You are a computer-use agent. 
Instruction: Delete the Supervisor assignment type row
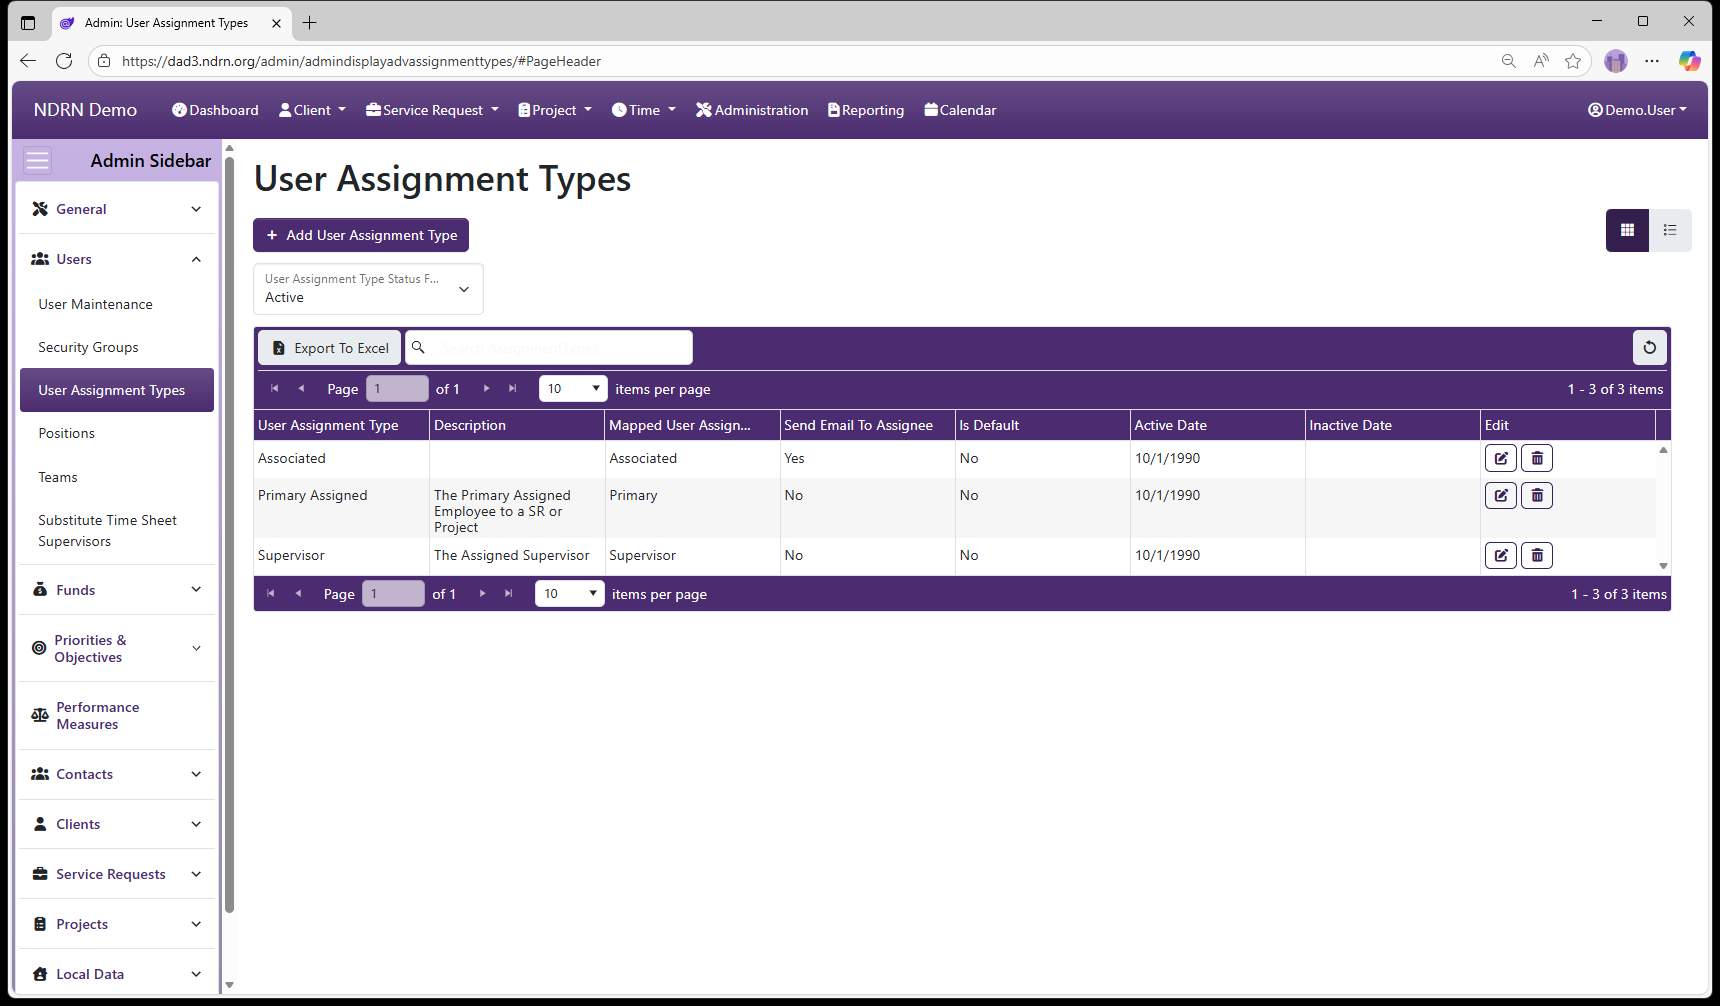tap(1537, 555)
